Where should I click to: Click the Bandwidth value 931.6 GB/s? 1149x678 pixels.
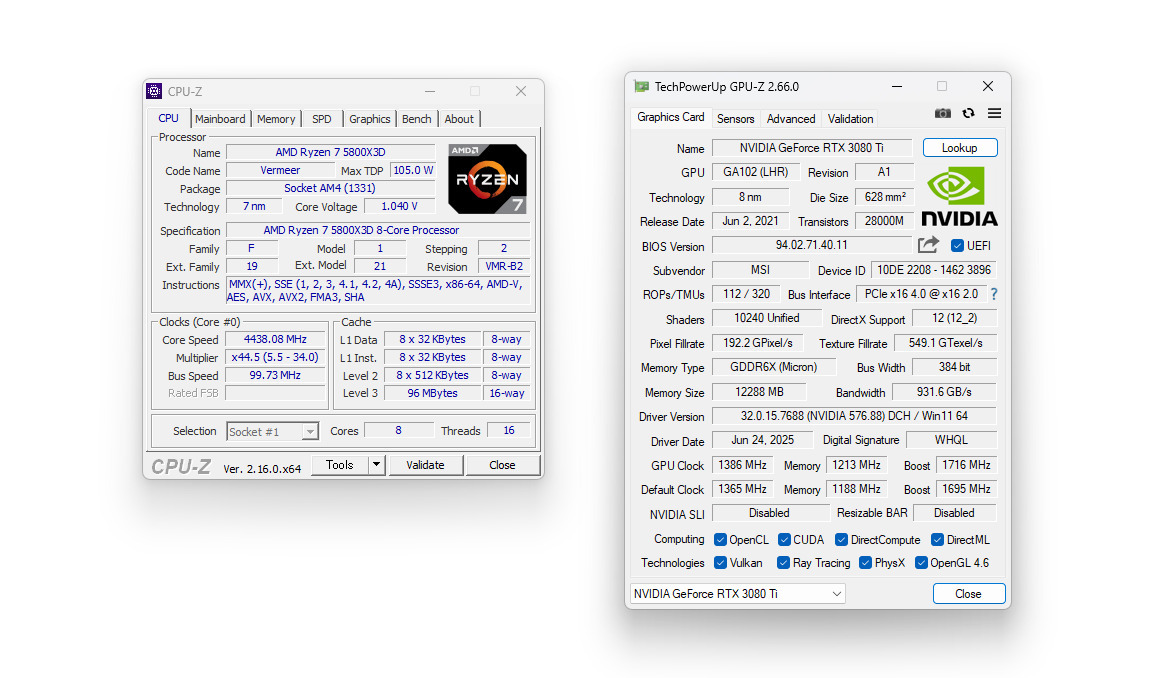click(945, 392)
